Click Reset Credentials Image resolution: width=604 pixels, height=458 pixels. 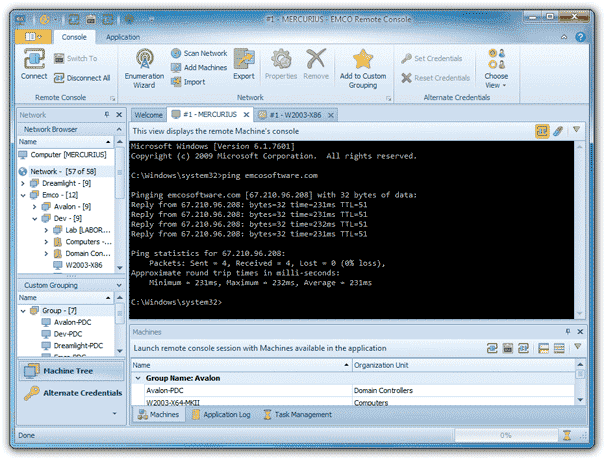[435, 78]
